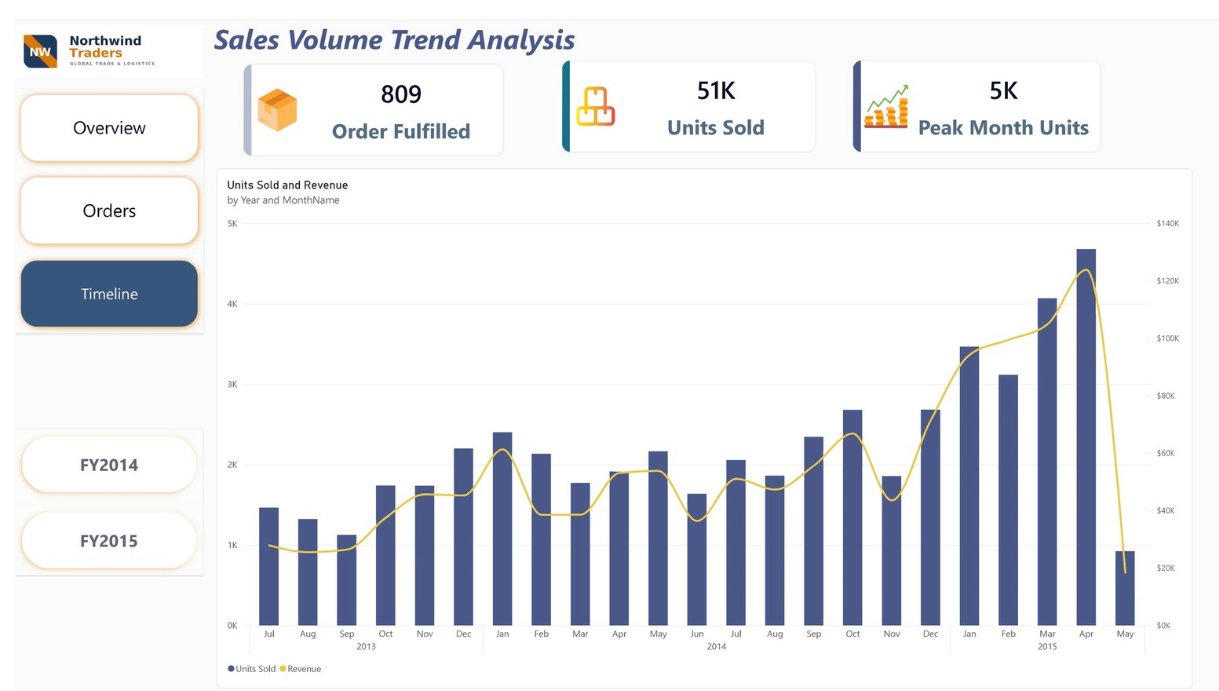
Task: Select the Jan 2014 bar
Action: pyautogui.click(x=502, y=529)
